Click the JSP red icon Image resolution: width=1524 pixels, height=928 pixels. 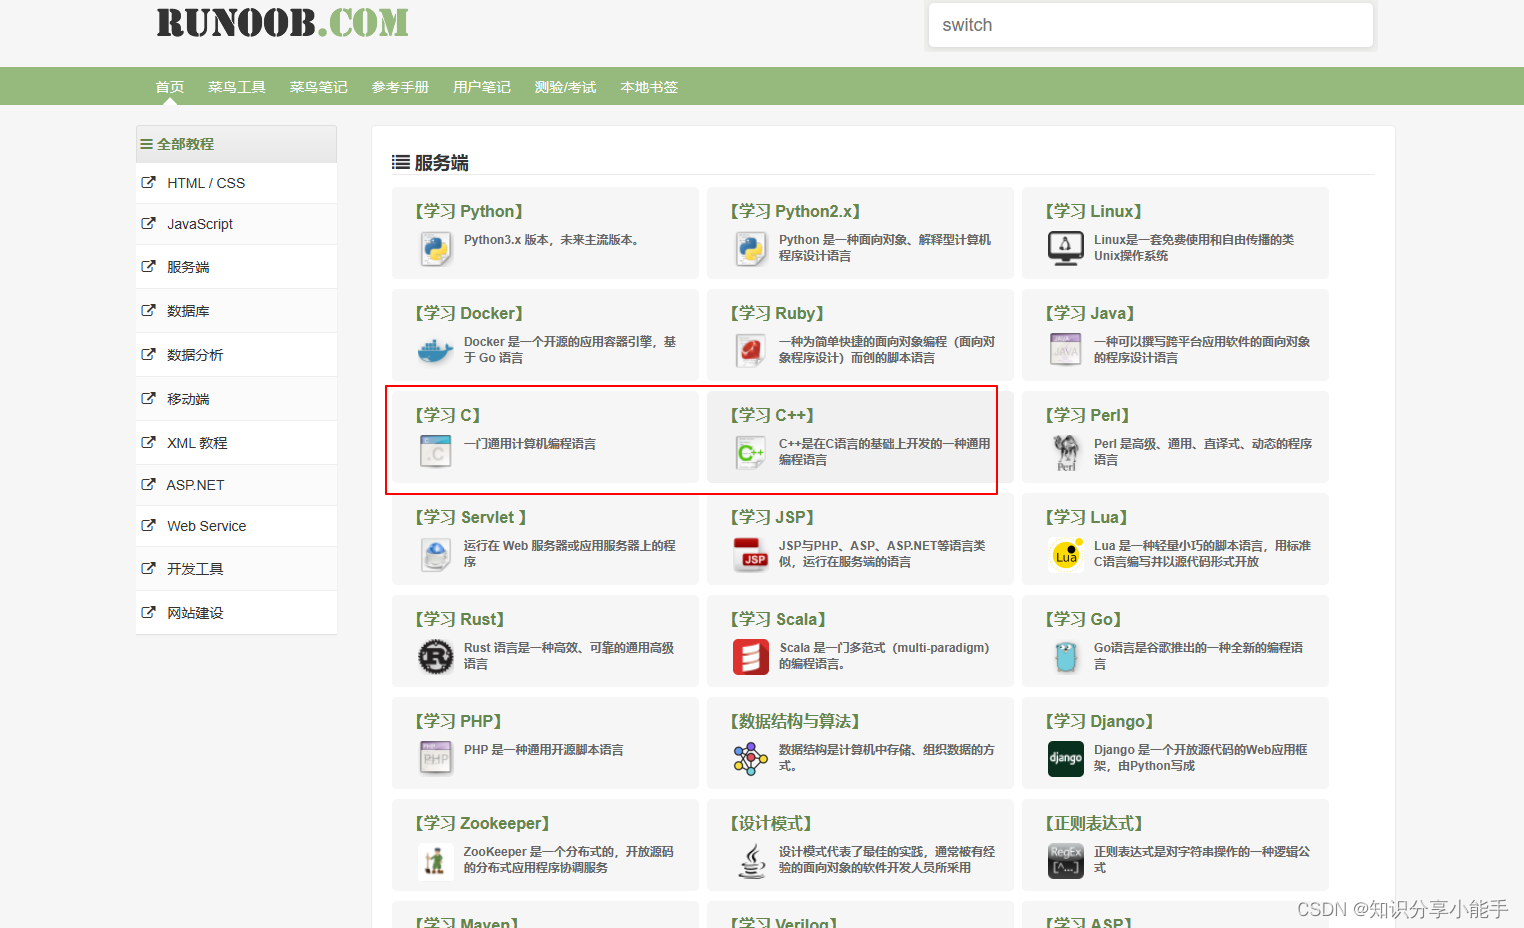751,554
